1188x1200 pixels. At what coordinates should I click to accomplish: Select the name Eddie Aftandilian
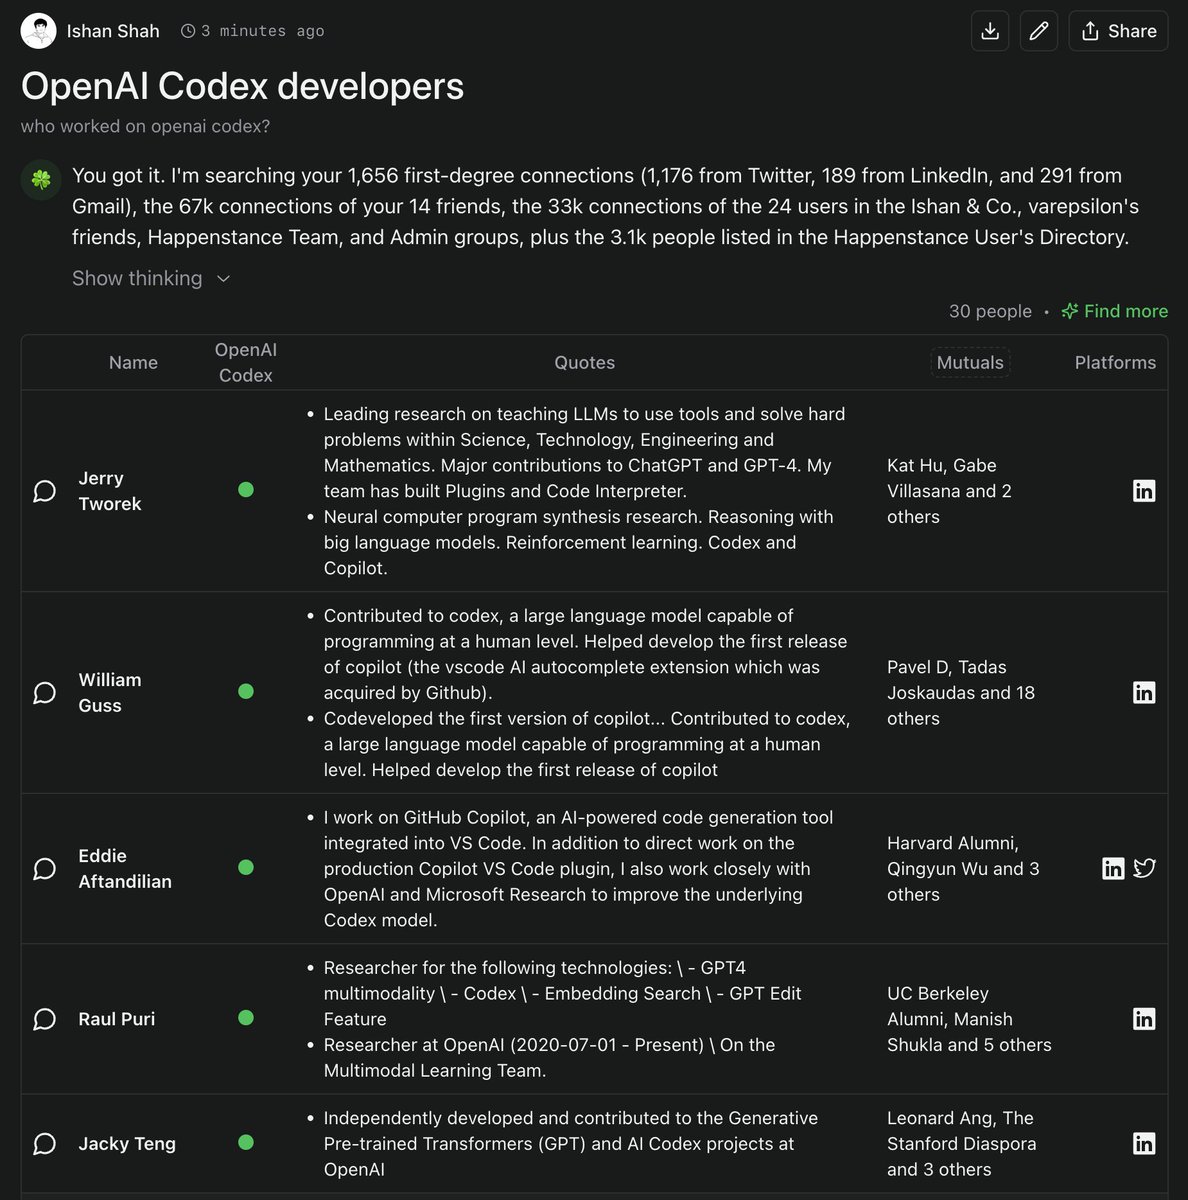click(125, 868)
